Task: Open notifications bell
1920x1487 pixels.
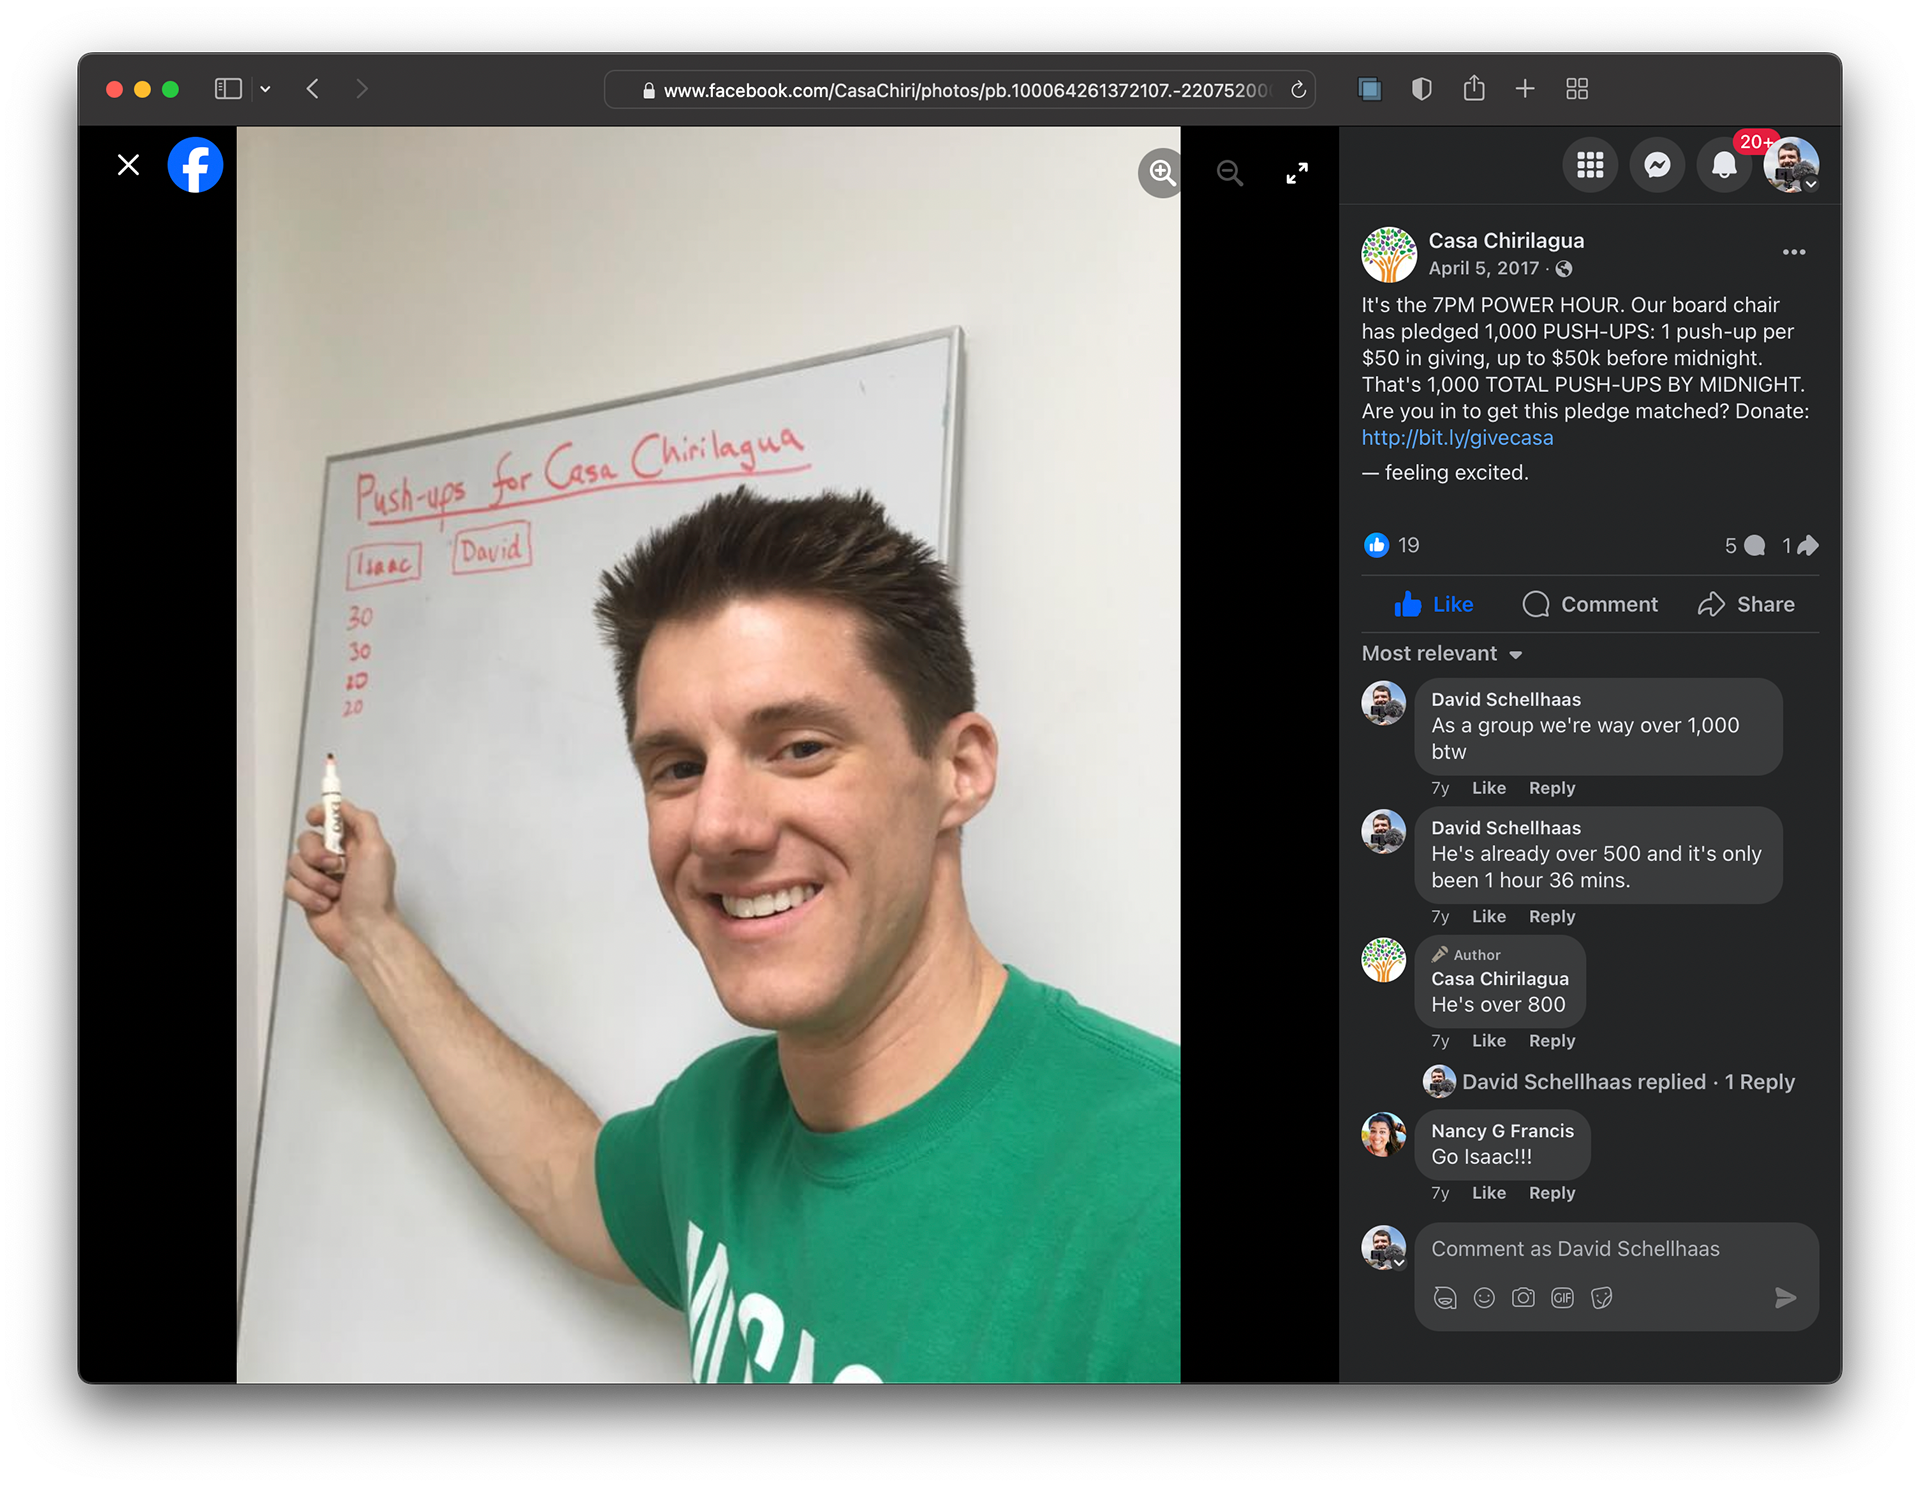Action: point(1724,165)
